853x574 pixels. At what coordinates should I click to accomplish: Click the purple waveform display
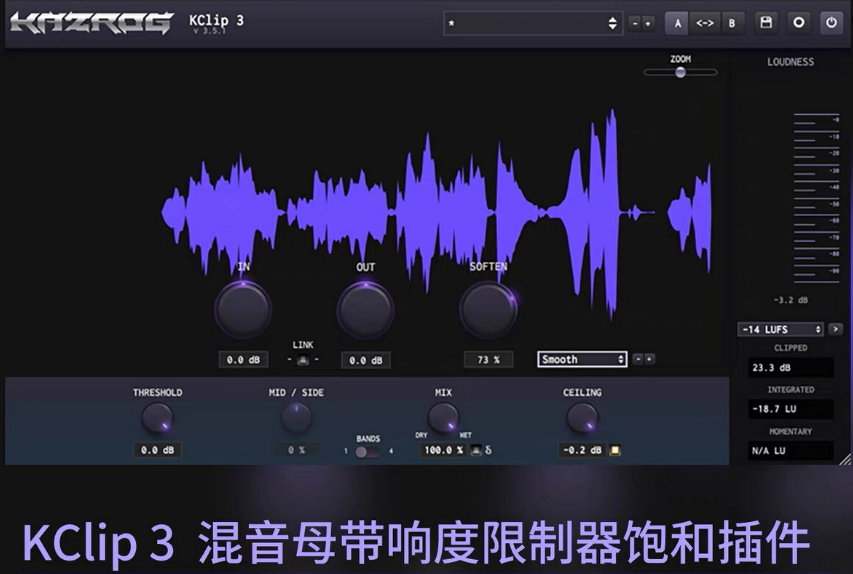pos(436,212)
